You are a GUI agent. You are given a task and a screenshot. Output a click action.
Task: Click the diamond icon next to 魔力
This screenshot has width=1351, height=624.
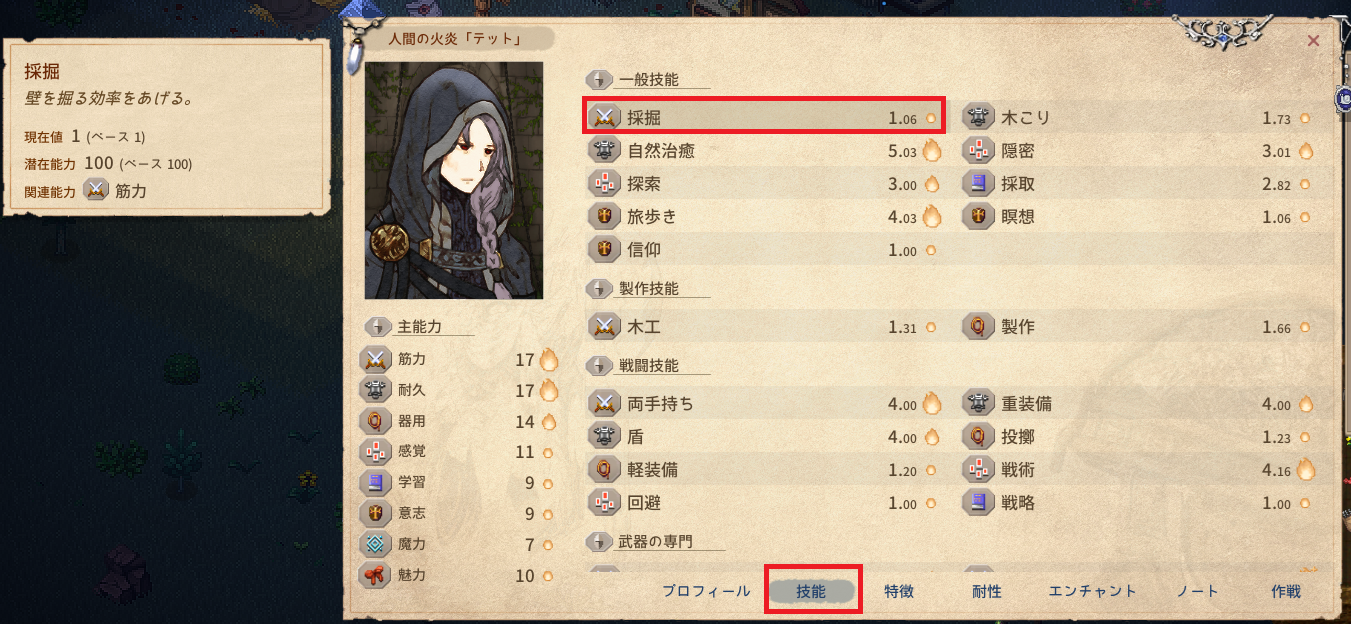tap(375, 545)
